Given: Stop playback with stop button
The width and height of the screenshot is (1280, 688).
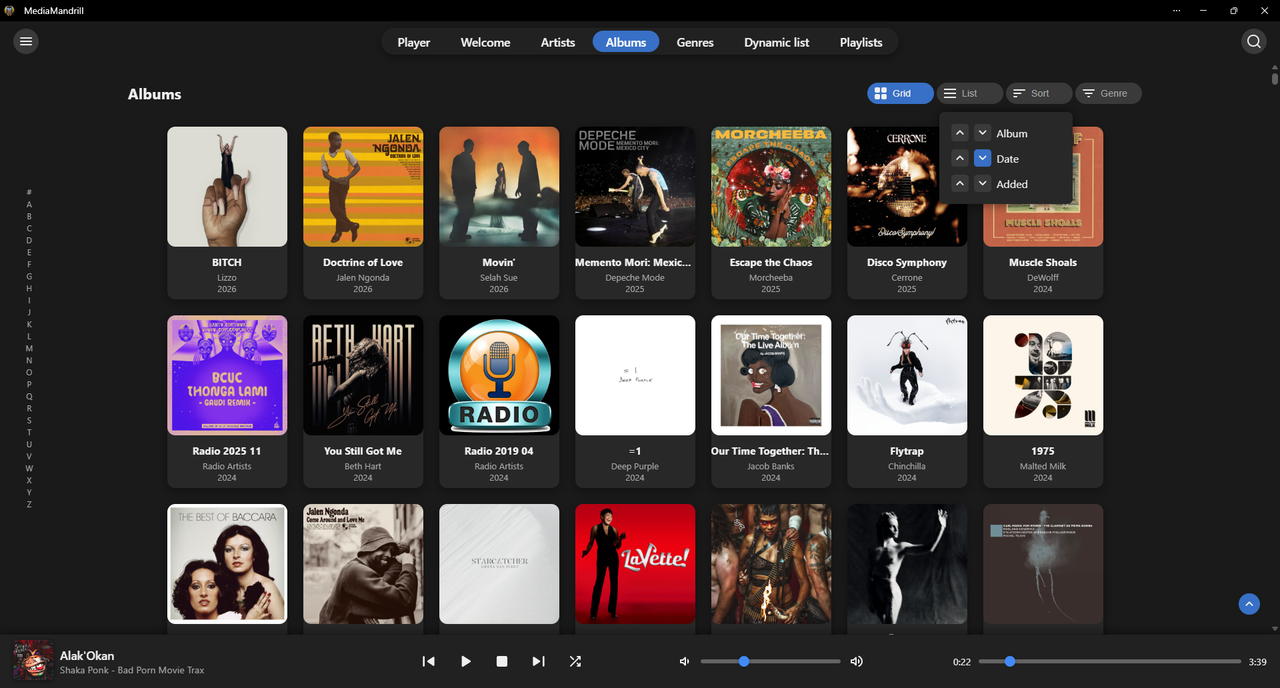Looking at the screenshot, I should pos(502,661).
